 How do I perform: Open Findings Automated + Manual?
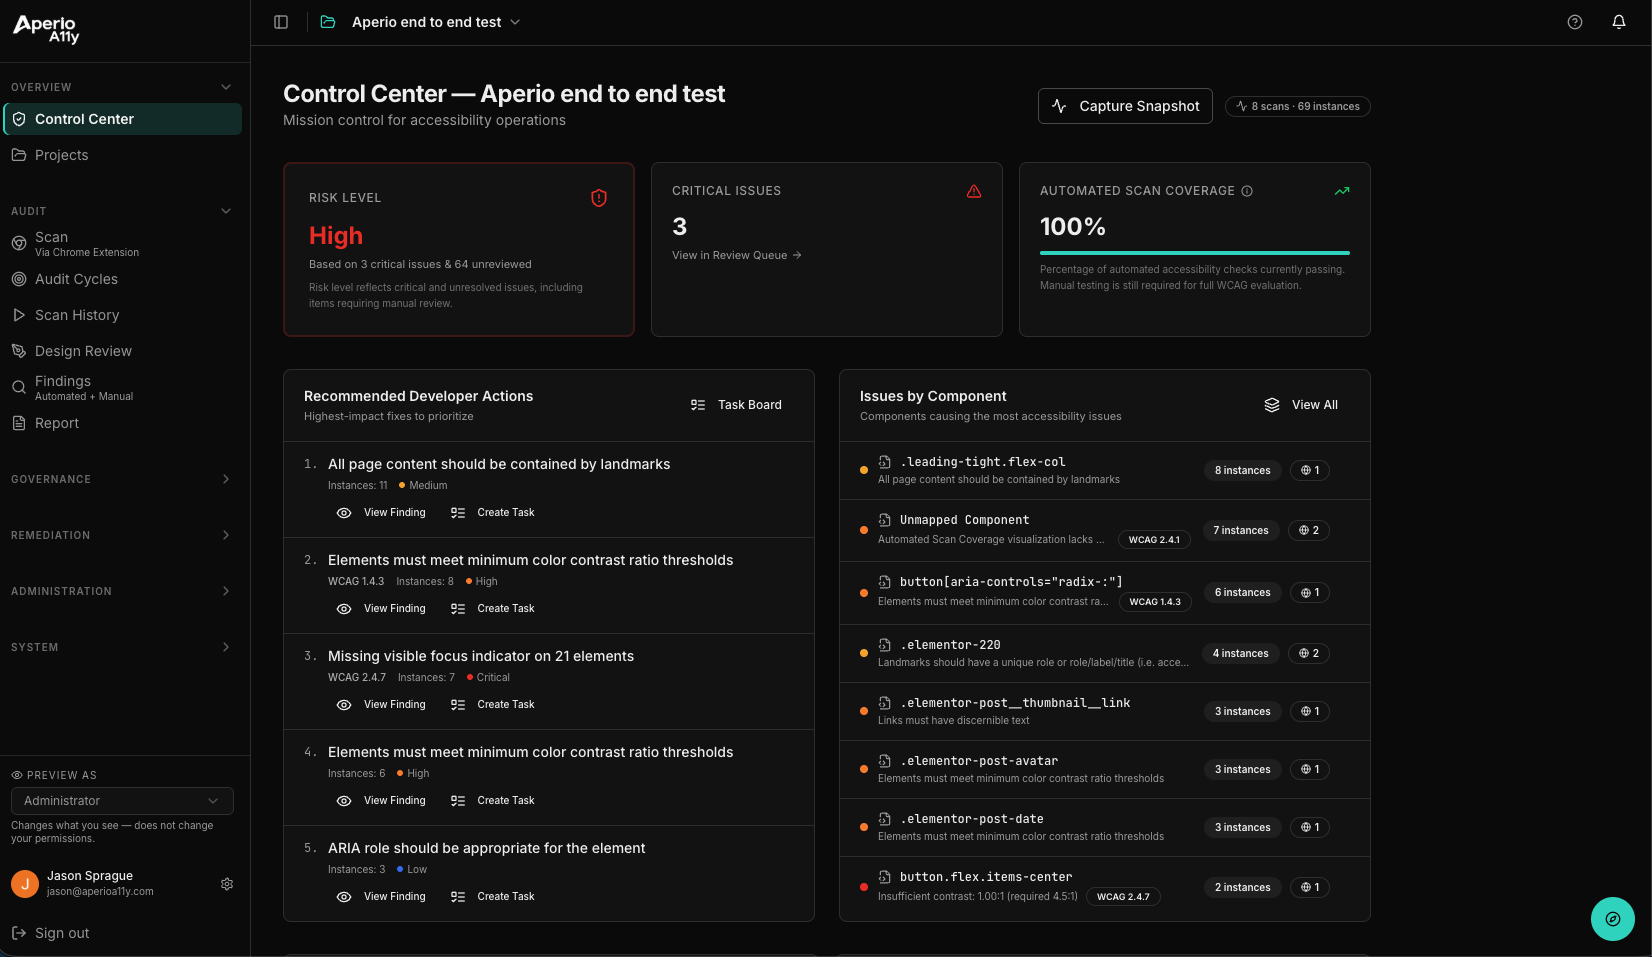(x=122, y=387)
